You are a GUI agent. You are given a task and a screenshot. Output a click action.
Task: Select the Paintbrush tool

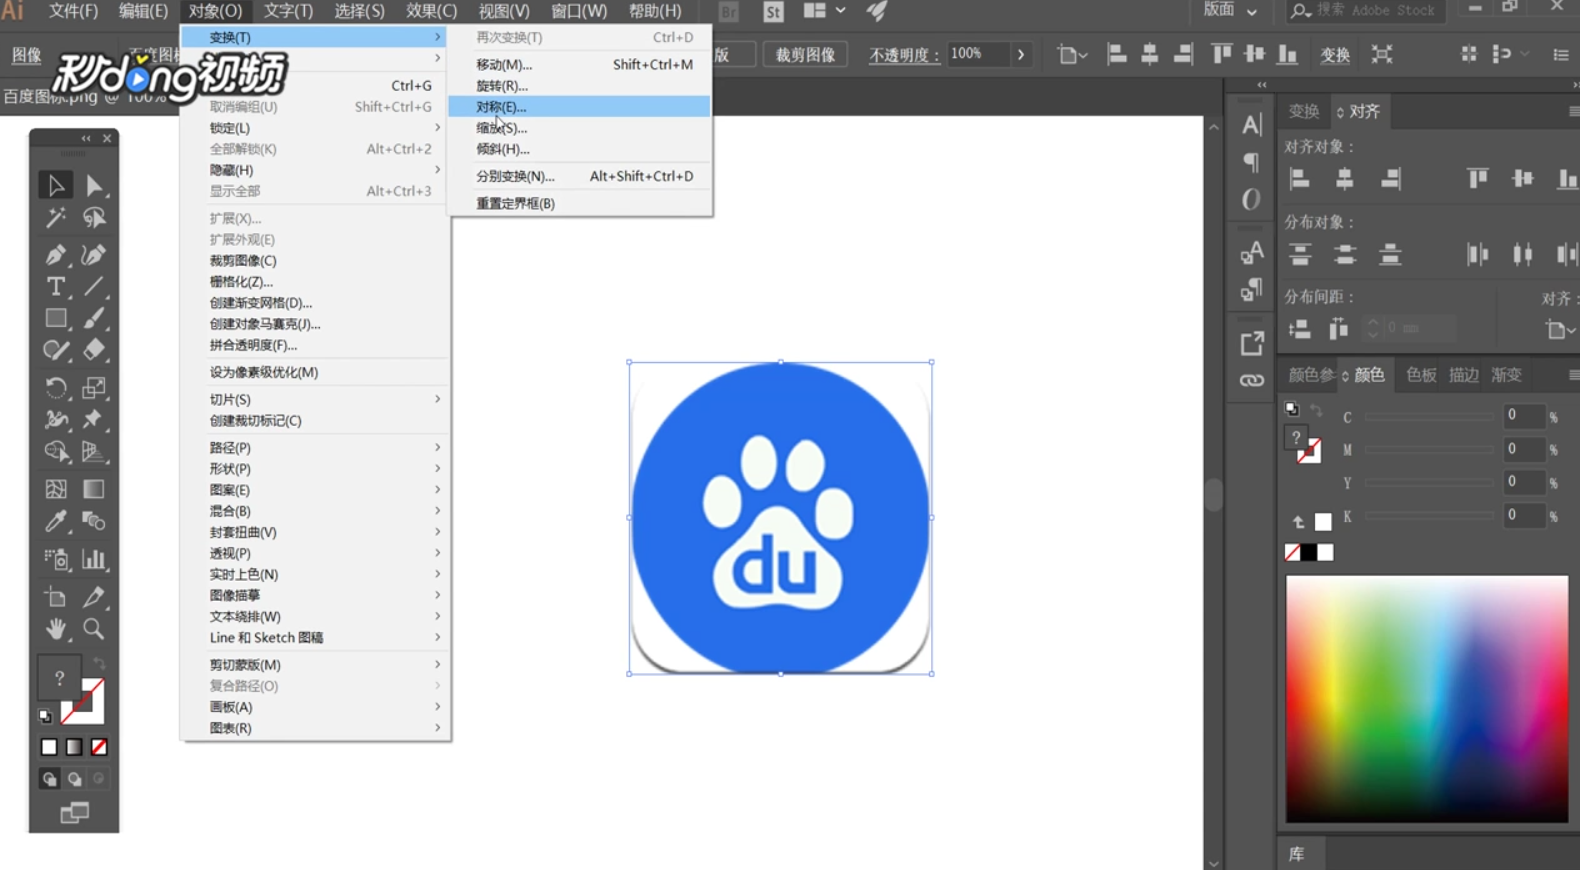[x=94, y=318]
